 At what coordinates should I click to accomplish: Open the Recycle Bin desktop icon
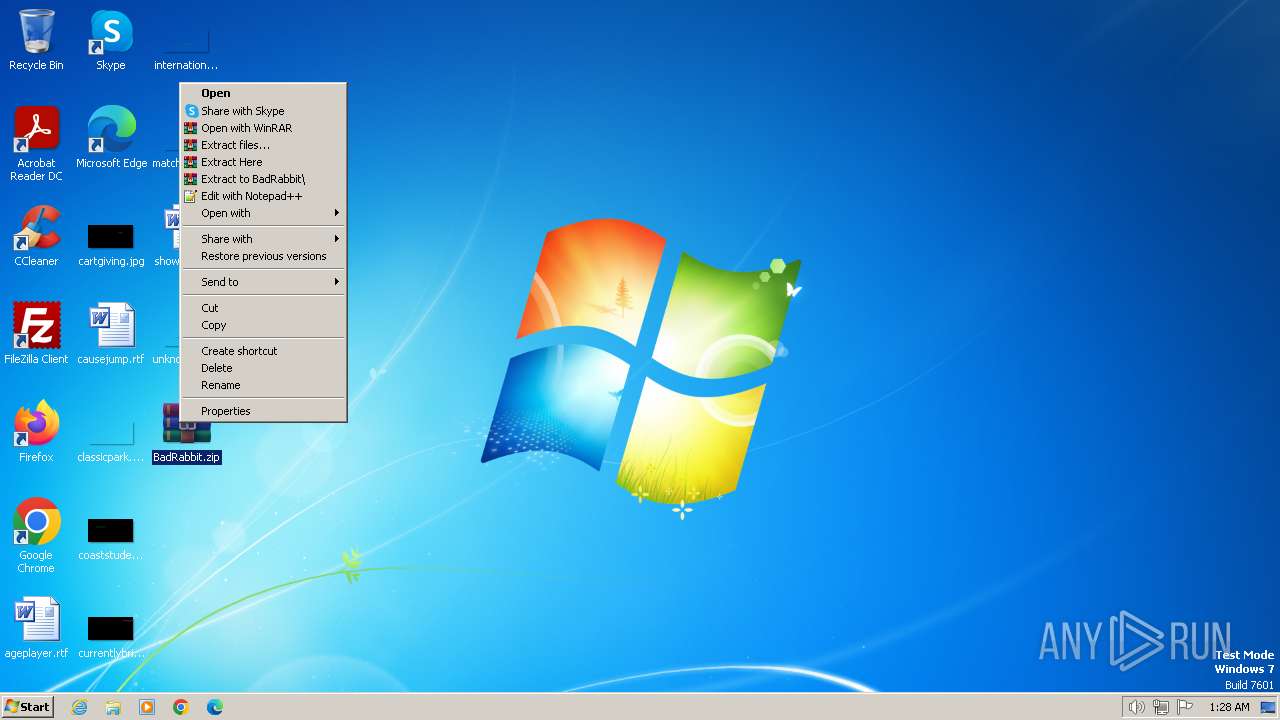point(36,40)
